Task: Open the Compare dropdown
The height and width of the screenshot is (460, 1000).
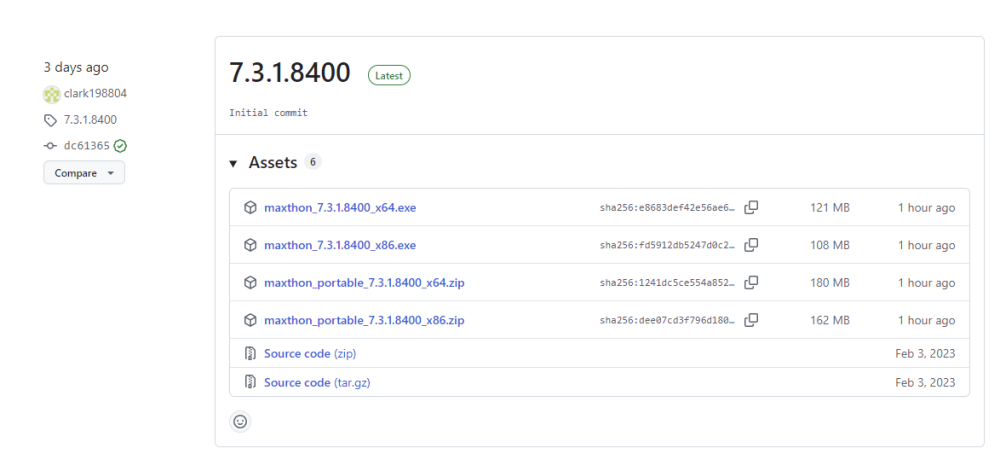Action: click(83, 173)
